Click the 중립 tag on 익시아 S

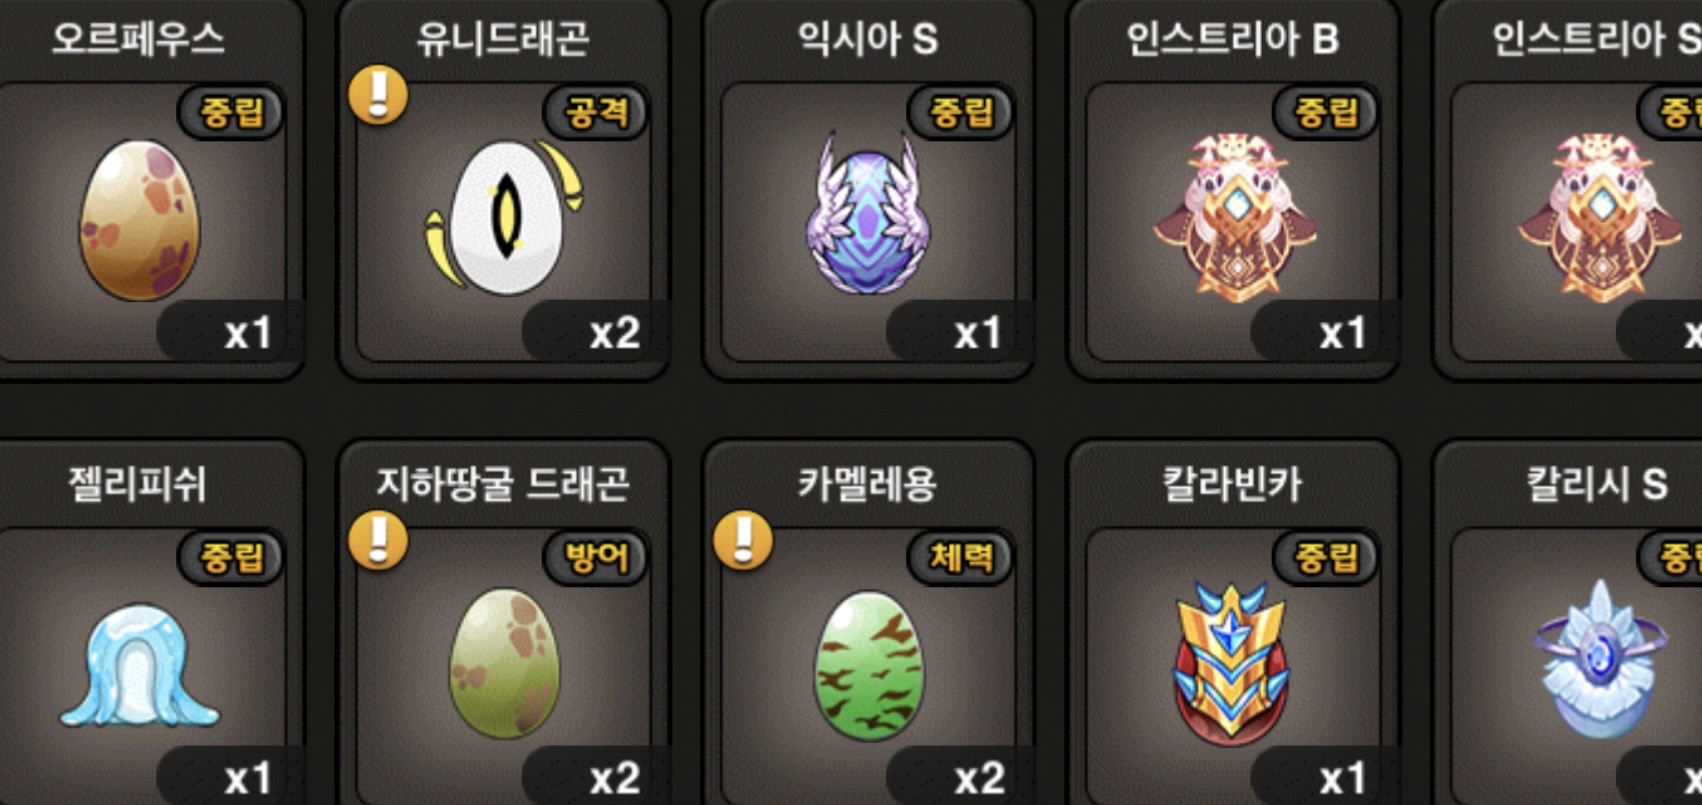pyautogui.click(x=962, y=111)
